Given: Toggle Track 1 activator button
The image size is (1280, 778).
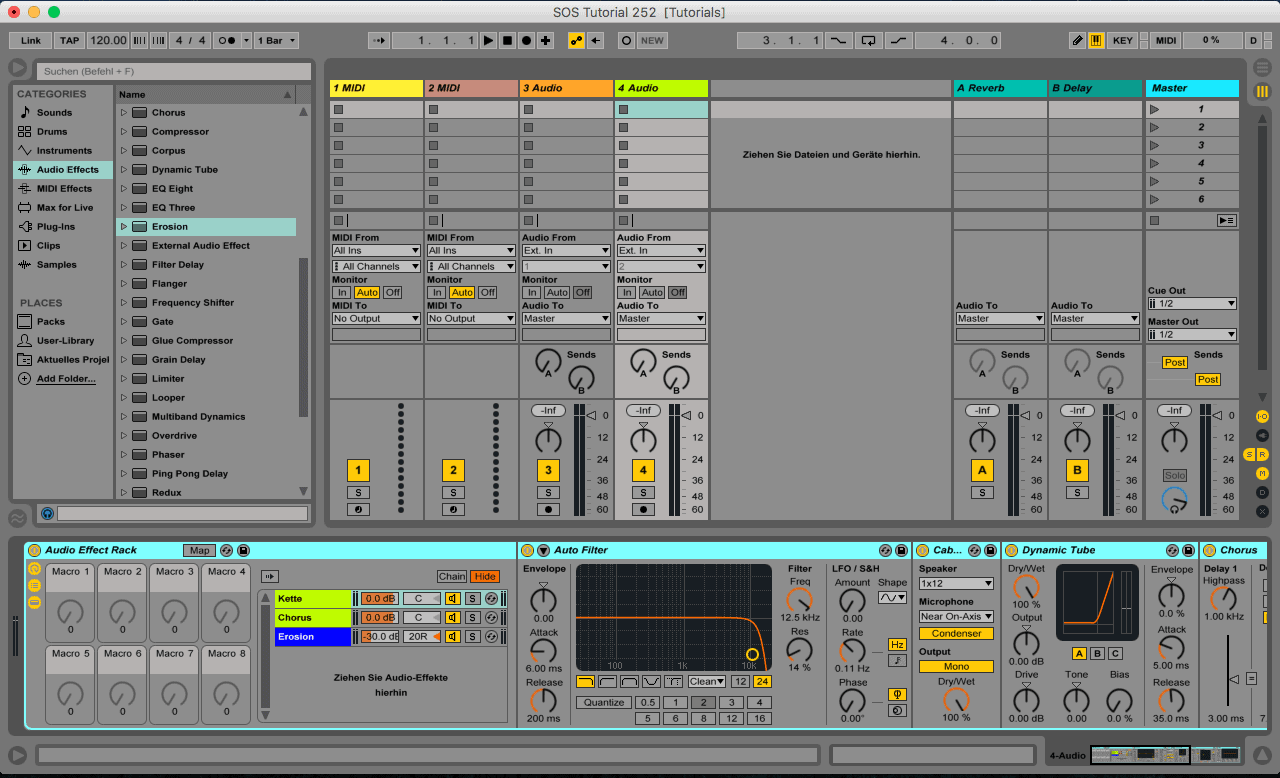Looking at the screenshot, I should coord(358,471).
